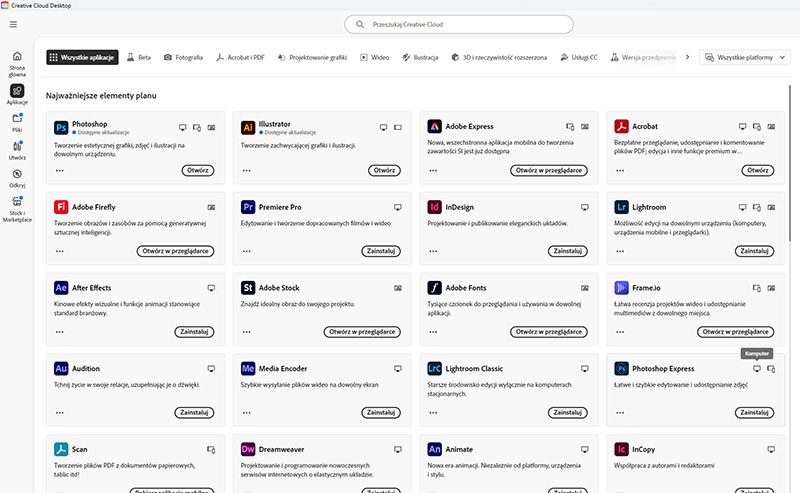This screenshot has height=493, width=800.
Task: Click the Lightroom Classic app icon
Action: [x=434, y=368]
